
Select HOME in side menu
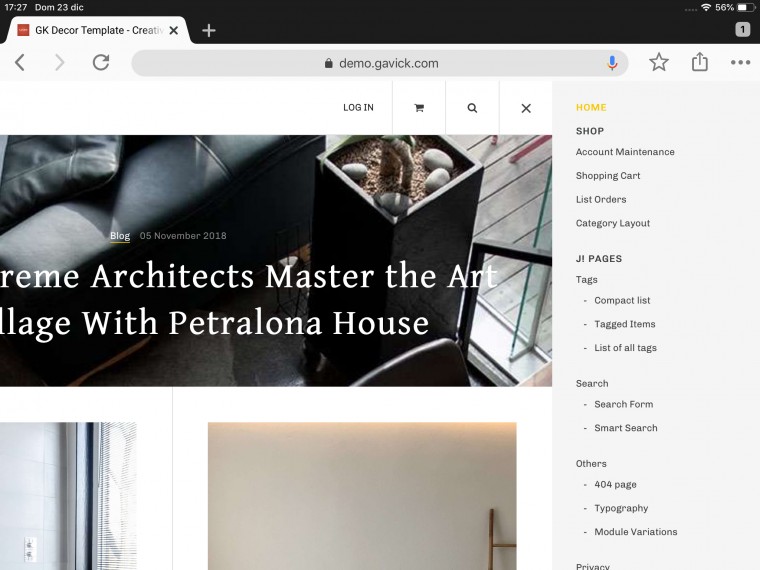pos(591,108)
